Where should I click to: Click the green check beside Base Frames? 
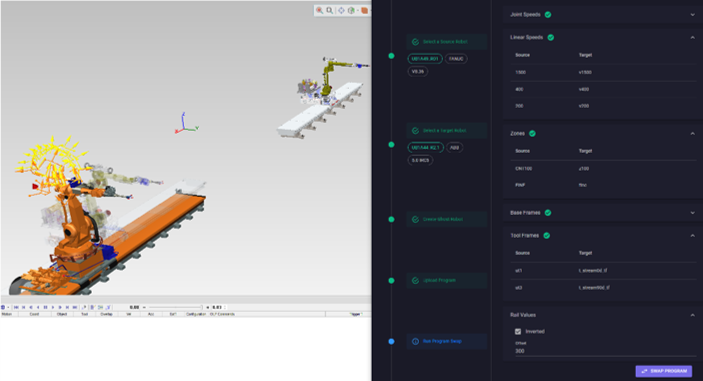[548, 213]
